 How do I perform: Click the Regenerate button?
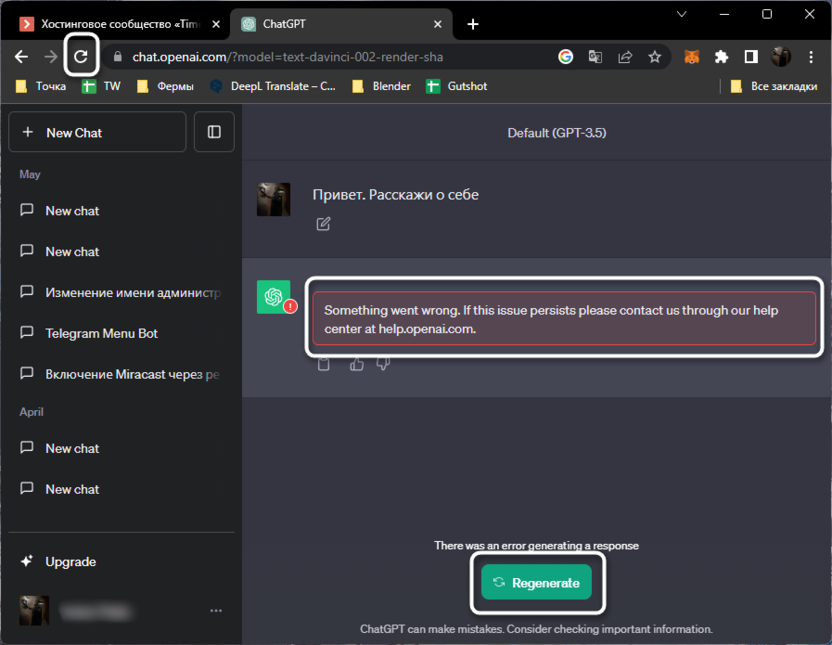click(536, 582)
